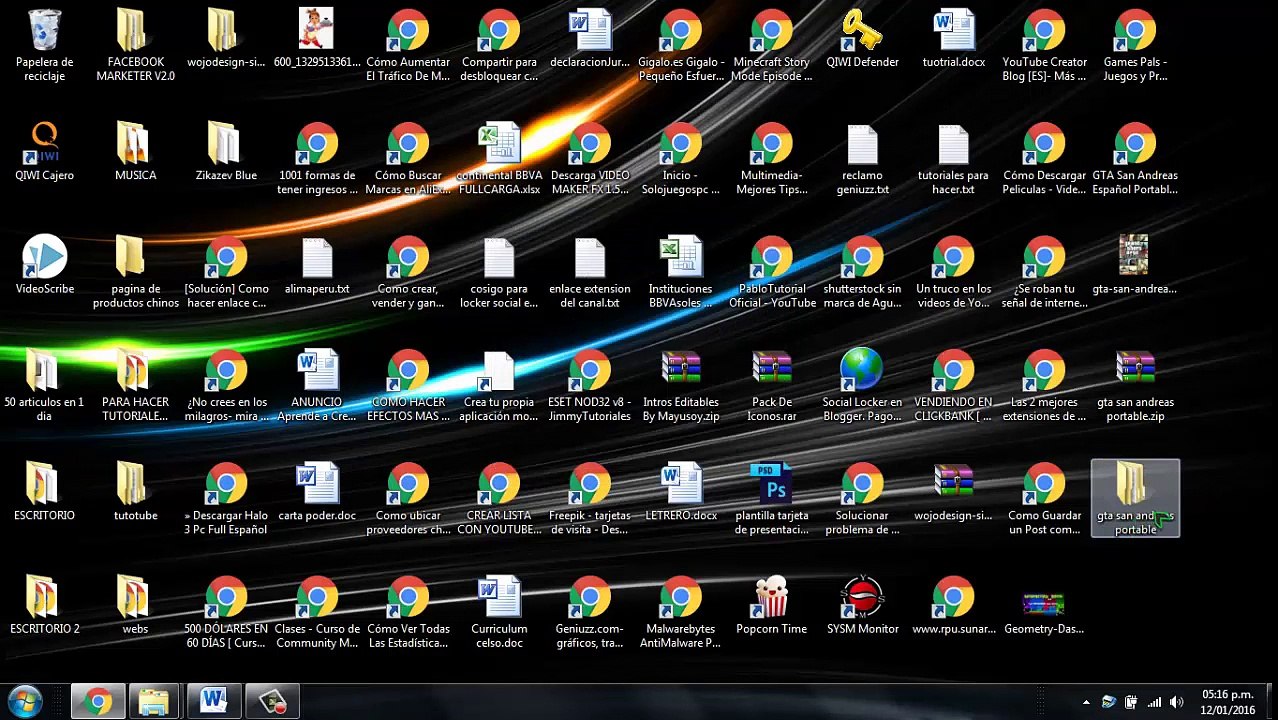Click the Windows Start button
Image resolution: width=1278 pixels, height=720 pixels.
coord(24,701)
